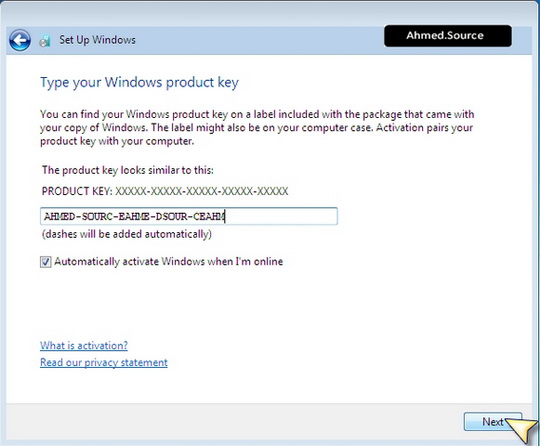The height and width of the screenshot is (446, 540).
Task: Click the product key description paragraph
Action: coord(257,128)
